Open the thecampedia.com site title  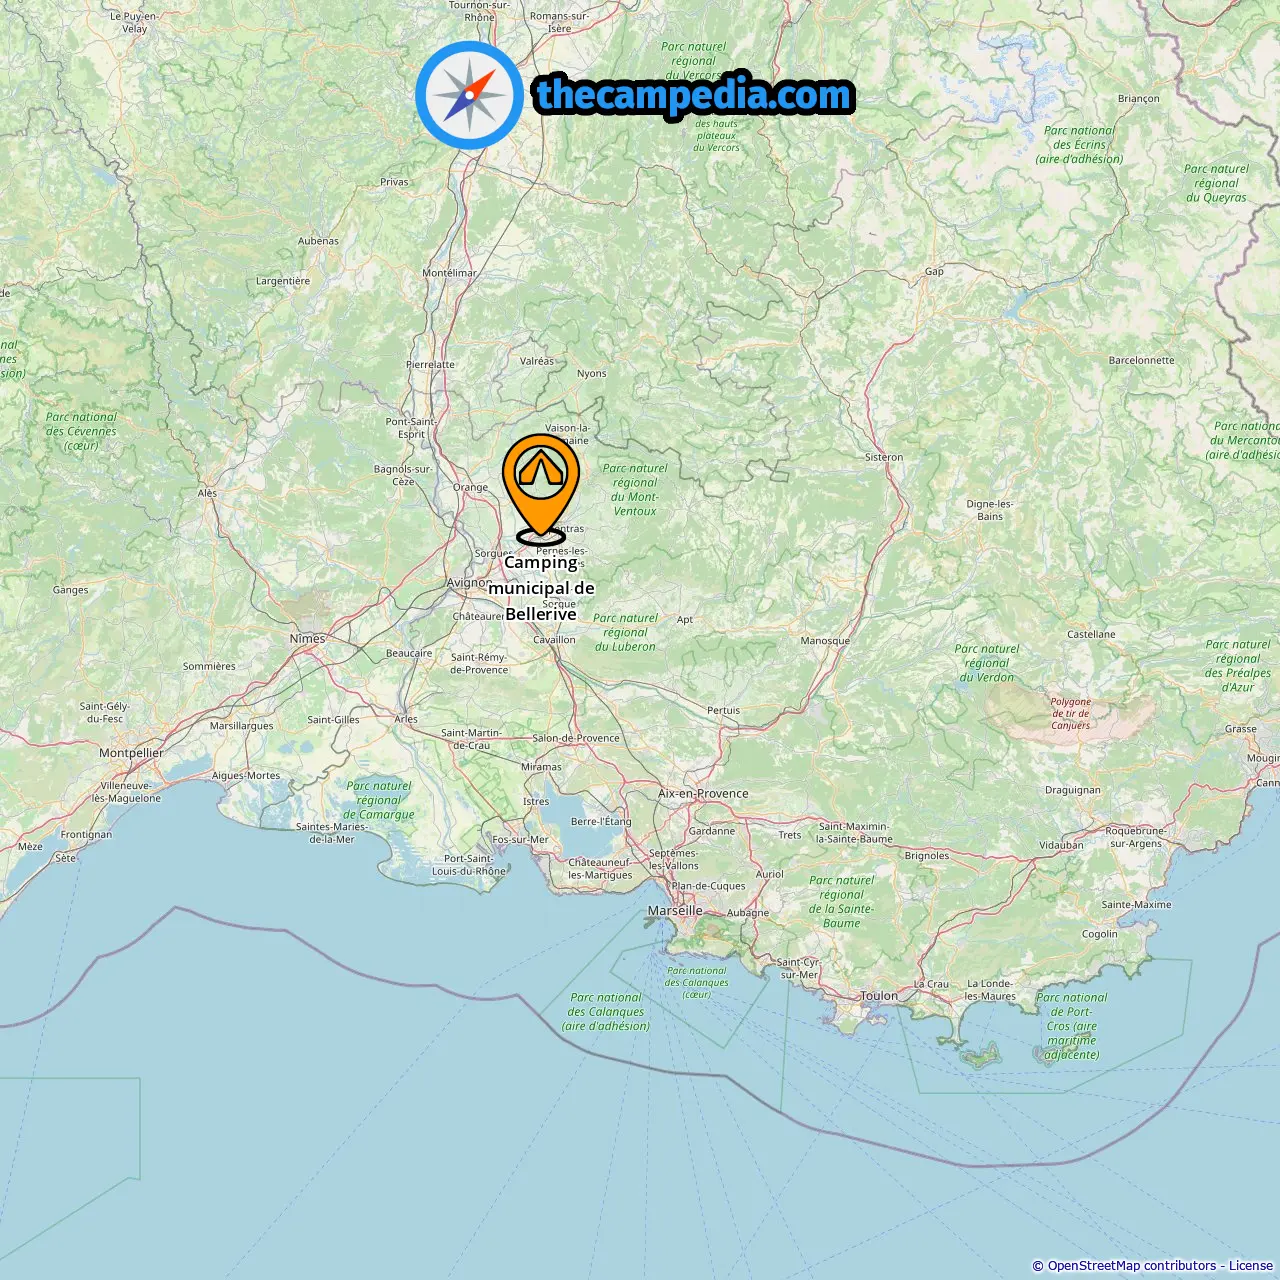[x=694, y=95]
